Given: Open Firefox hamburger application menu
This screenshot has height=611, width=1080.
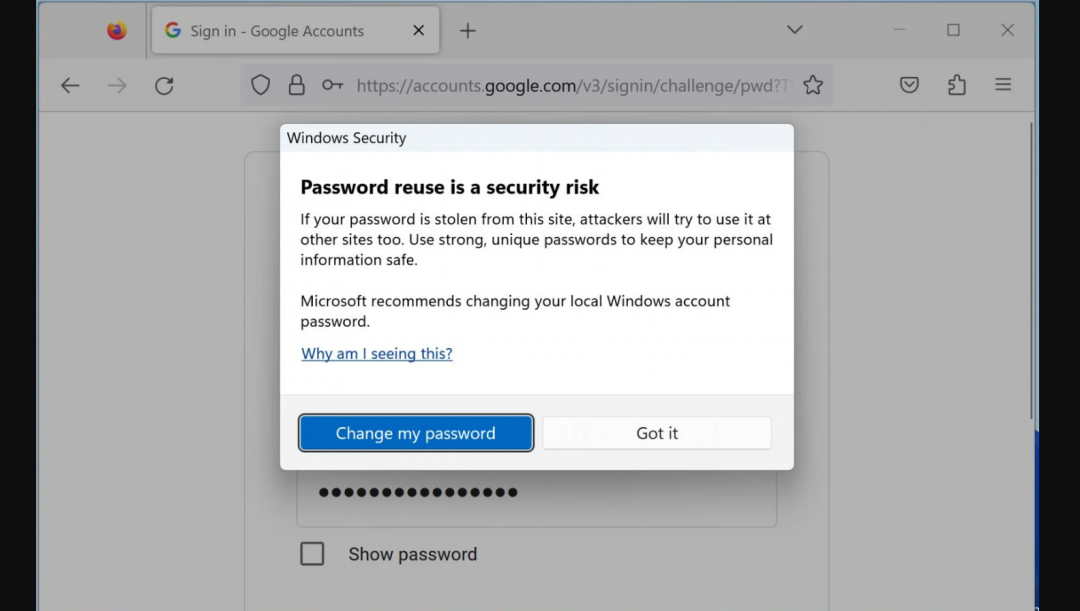Looking at the screenshot, I should tap(1003, 86).
